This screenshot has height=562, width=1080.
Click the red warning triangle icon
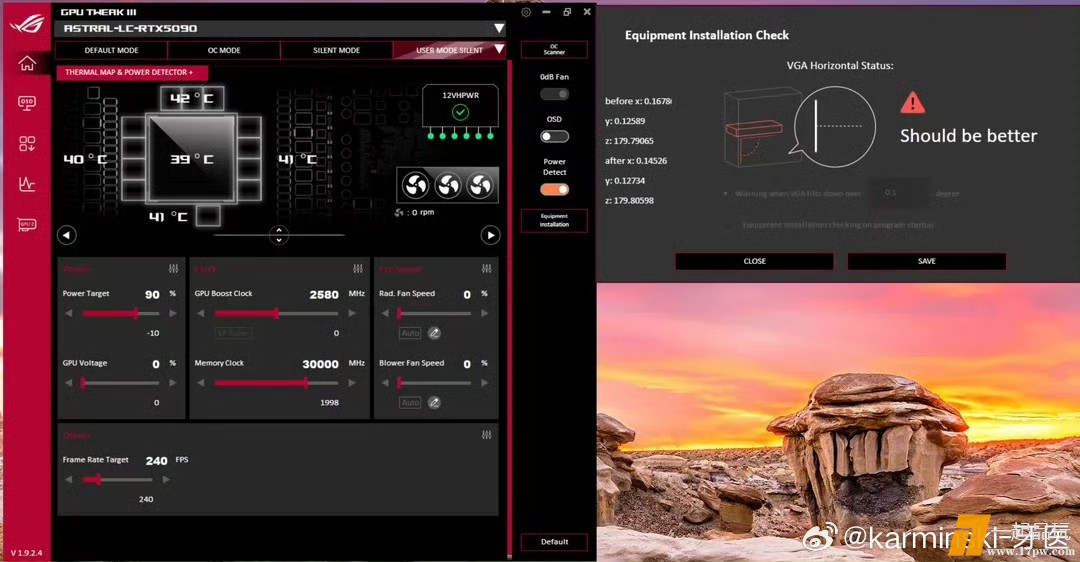click(913, 103)
